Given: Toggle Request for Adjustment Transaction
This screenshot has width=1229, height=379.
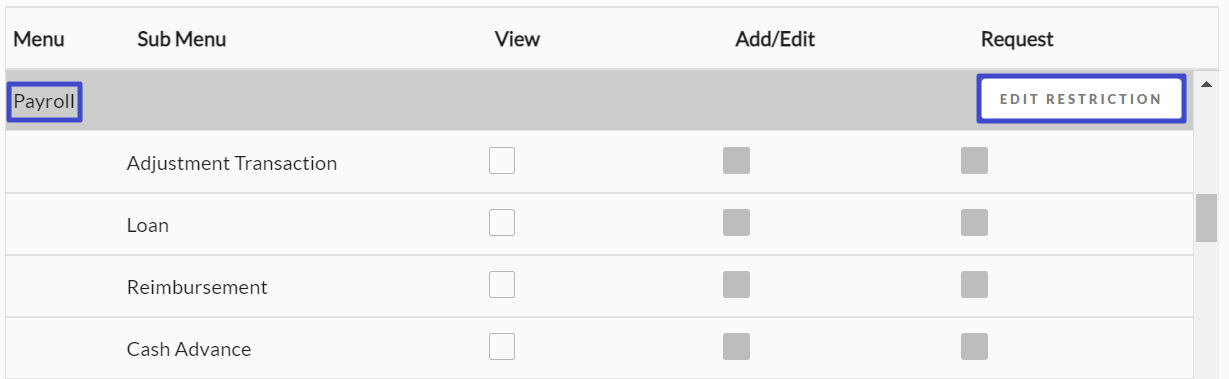Looking at the screenshot, I should pyautogui.click(x=974, y=161).
